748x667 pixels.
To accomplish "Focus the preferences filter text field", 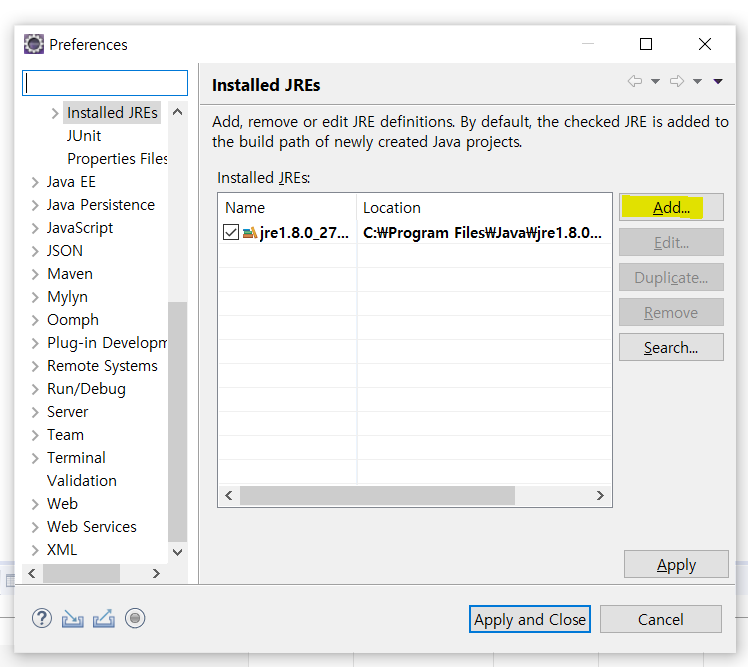I will click(105, 83).
